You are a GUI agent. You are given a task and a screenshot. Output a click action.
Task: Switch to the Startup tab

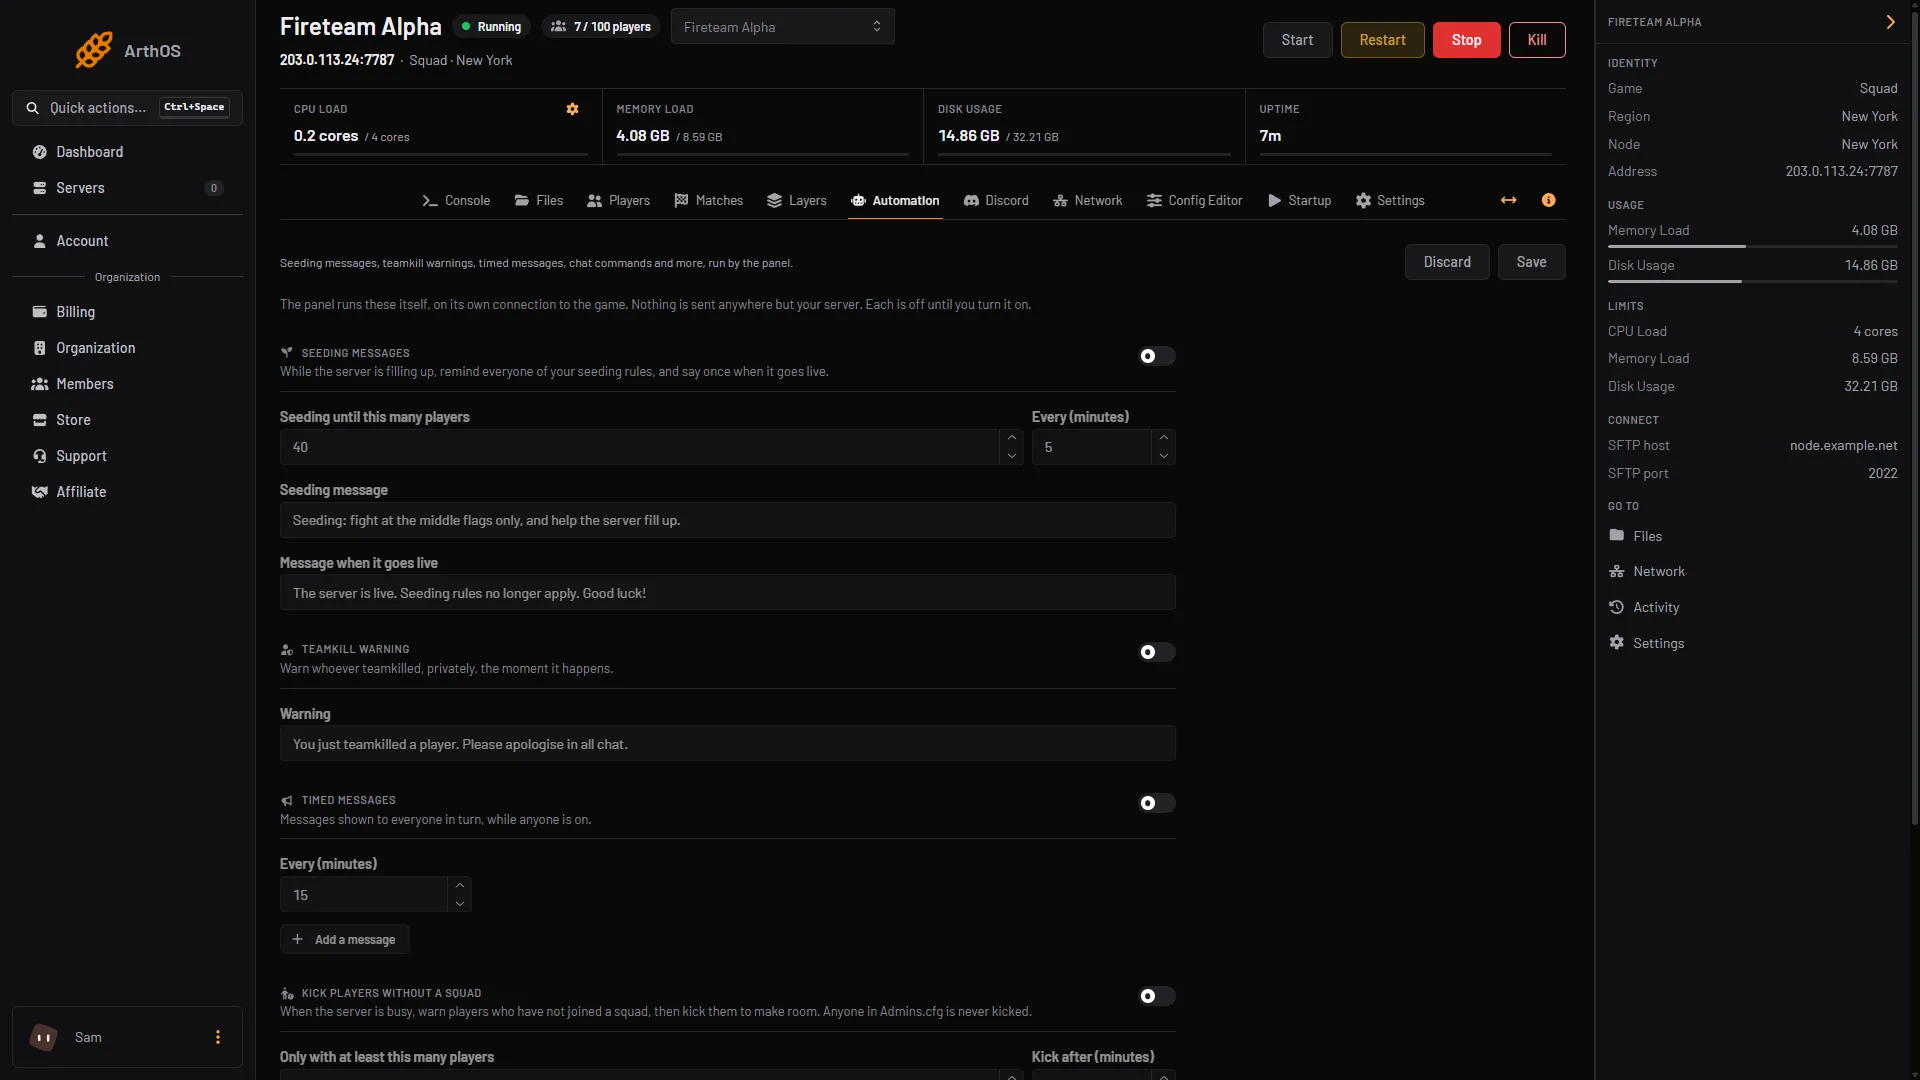1300,201
